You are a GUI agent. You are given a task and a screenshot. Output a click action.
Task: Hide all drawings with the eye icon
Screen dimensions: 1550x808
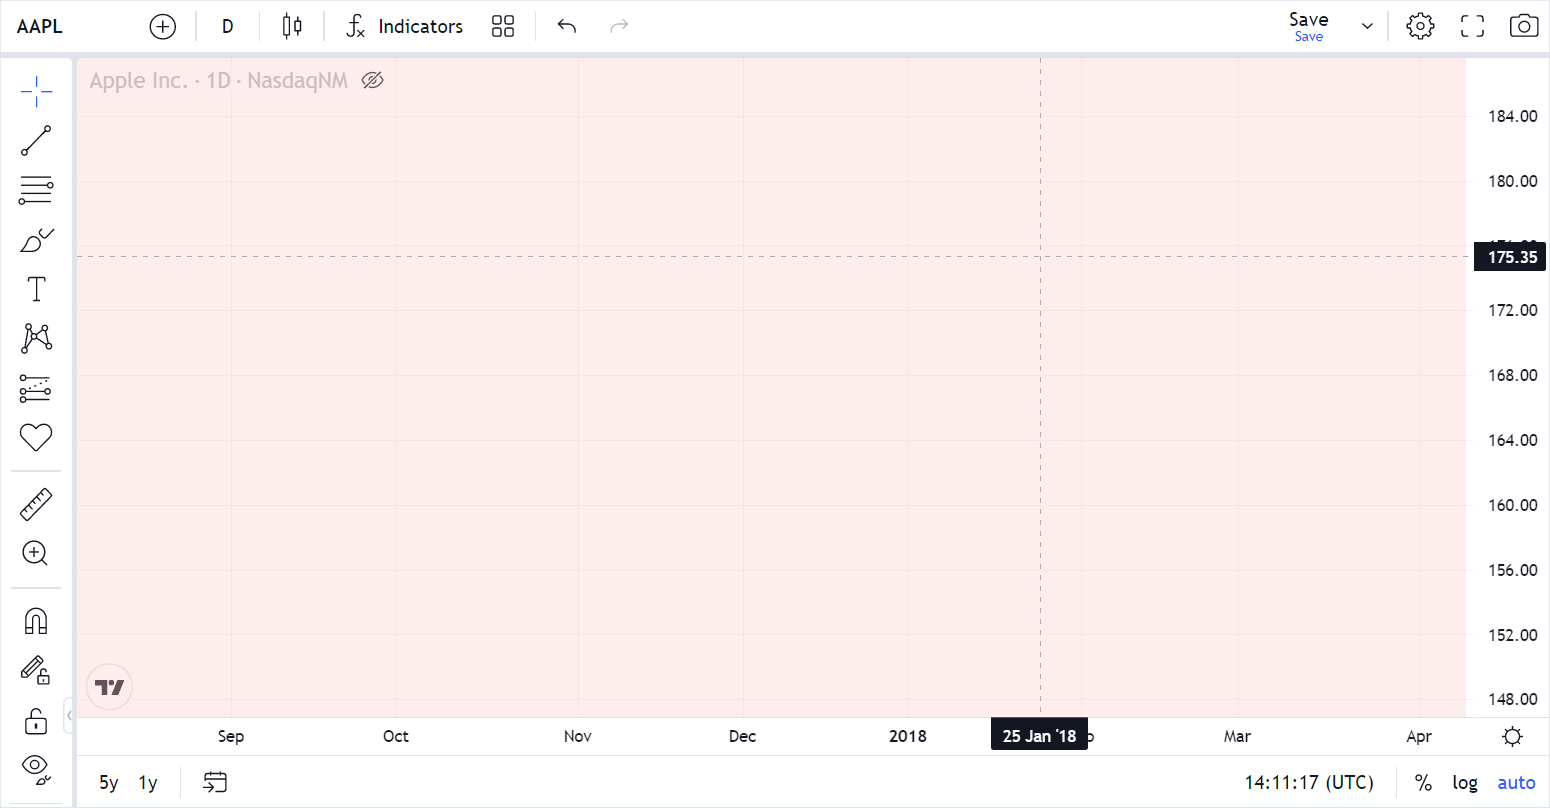(x=36, y=768)
